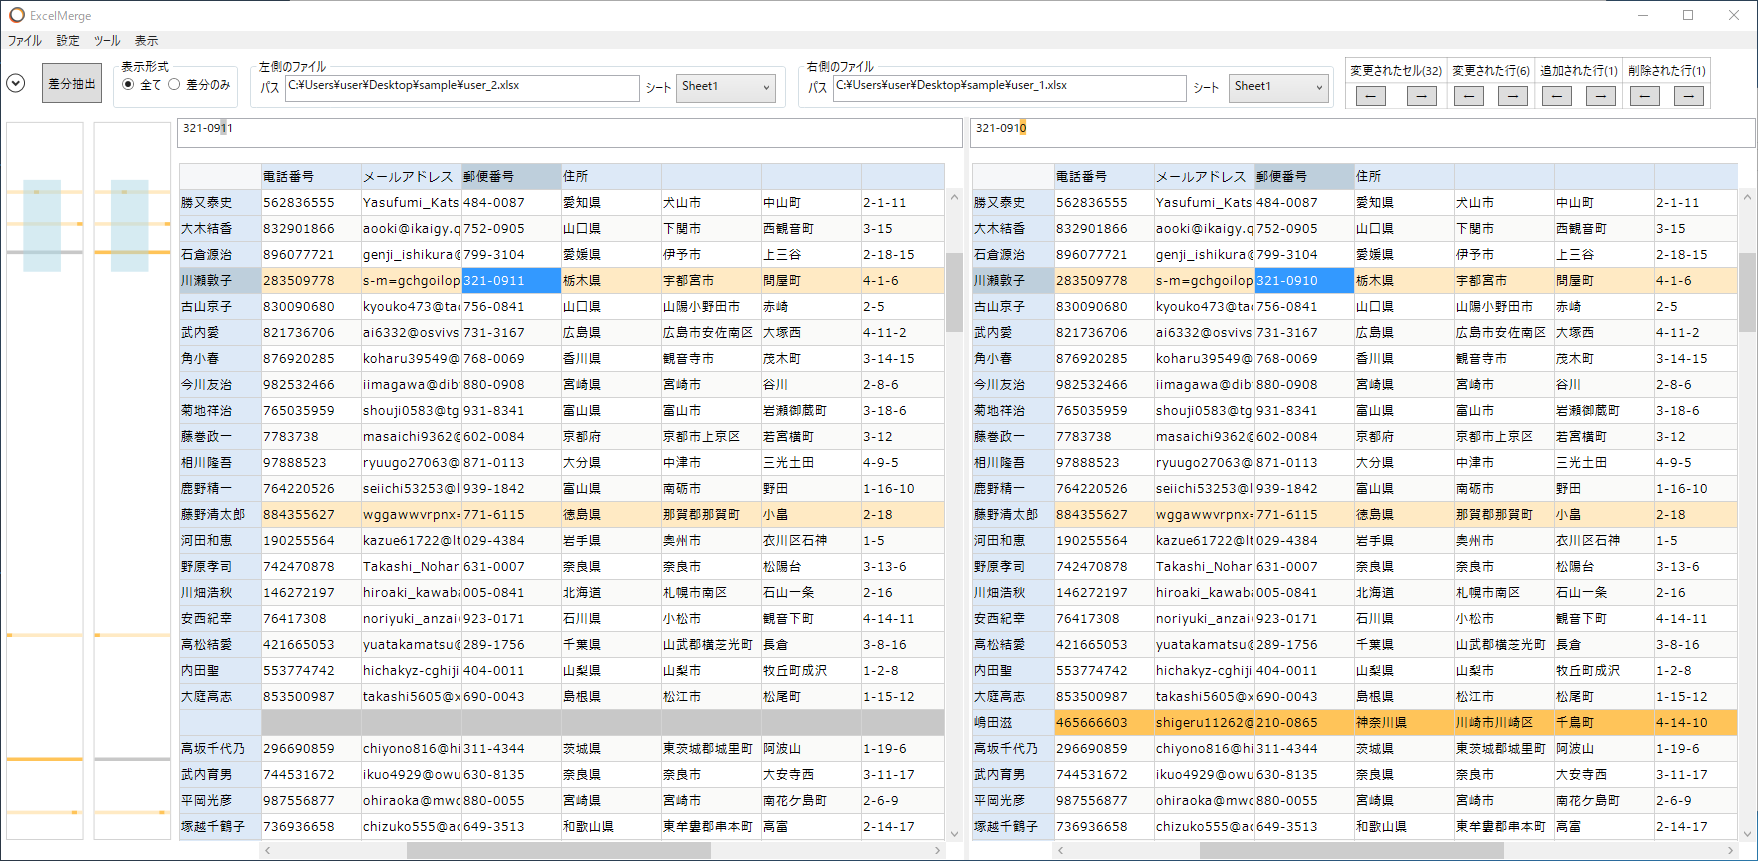The image size is (1758, 861).
Task: Select row header 藤野清太郎 in left grid
Action: [220, 515]
